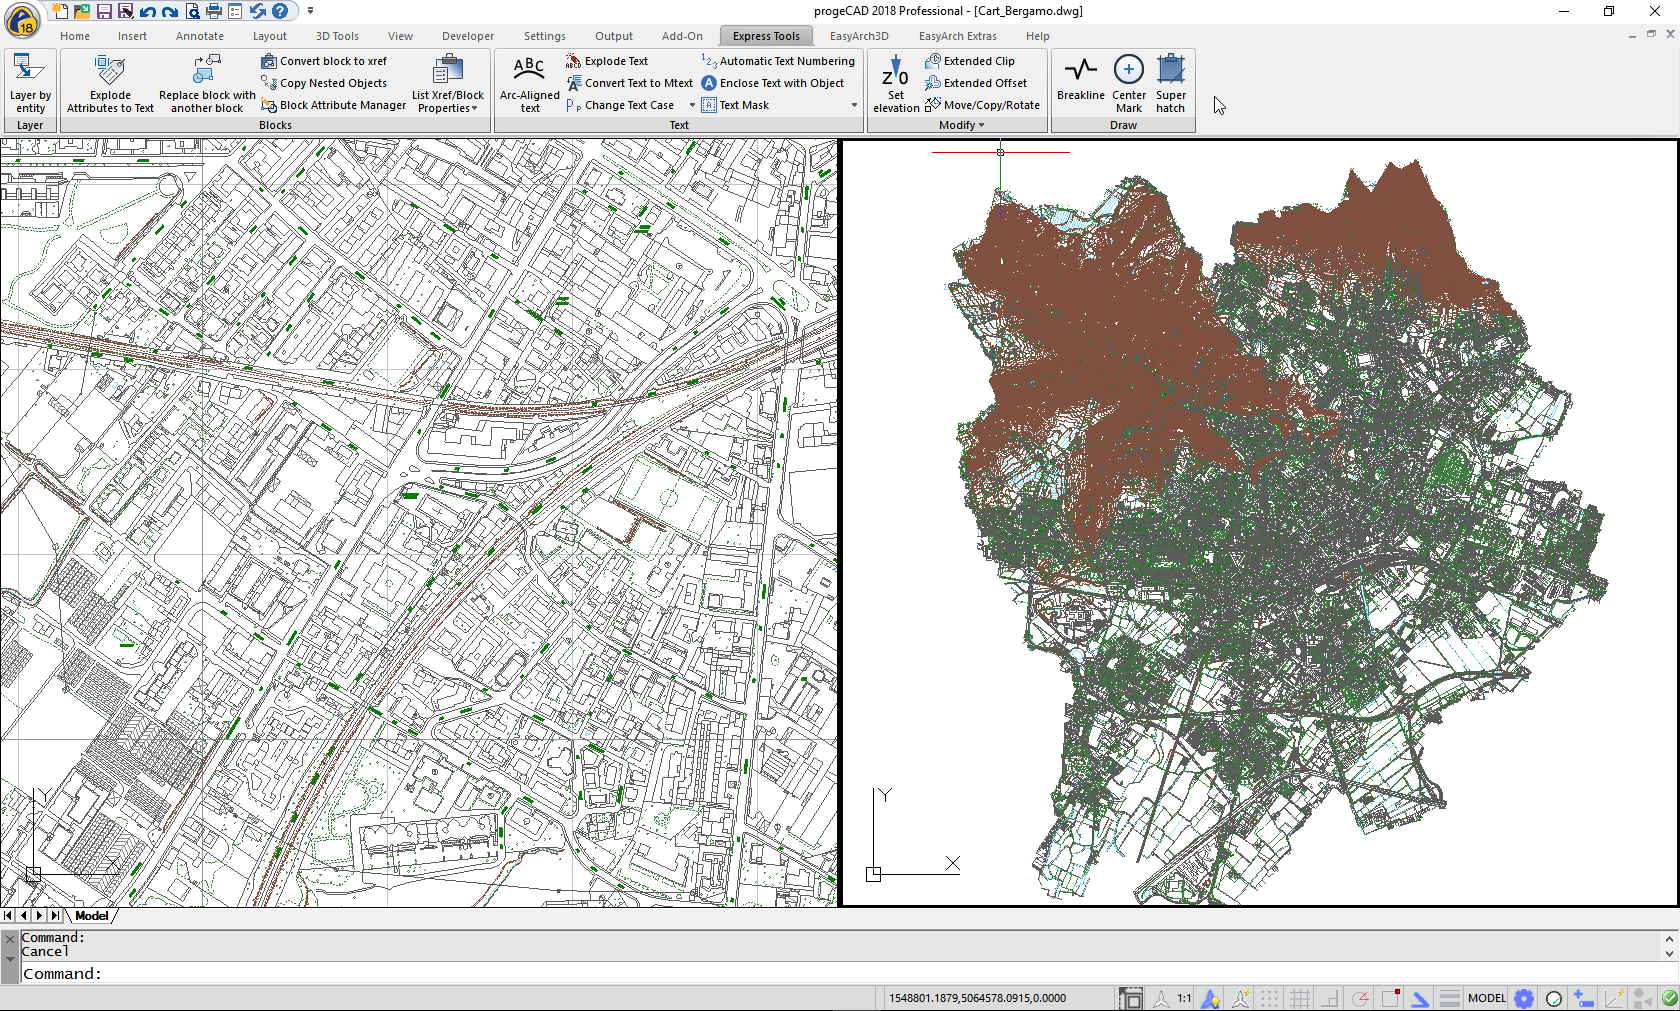
Task: Click the Properties list icon in quick access
Action: click(236, 11)
